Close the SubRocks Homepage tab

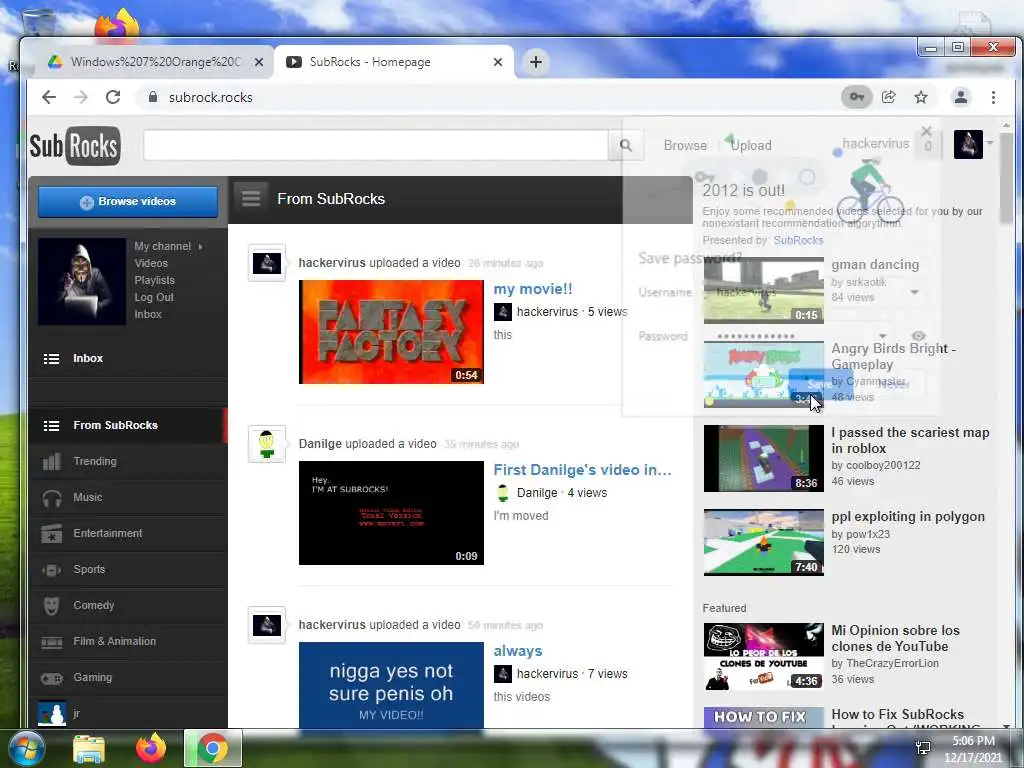(498, 62)
